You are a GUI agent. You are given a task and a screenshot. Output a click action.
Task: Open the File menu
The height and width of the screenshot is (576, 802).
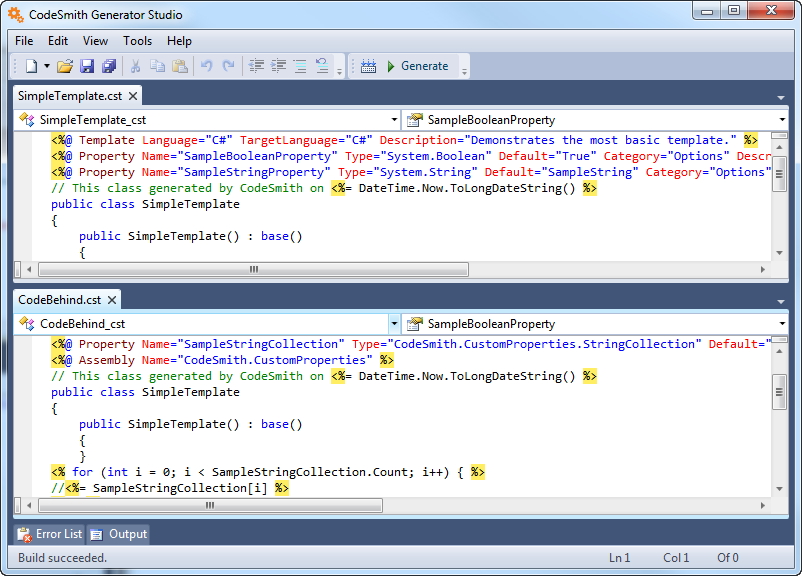(24, 41)
